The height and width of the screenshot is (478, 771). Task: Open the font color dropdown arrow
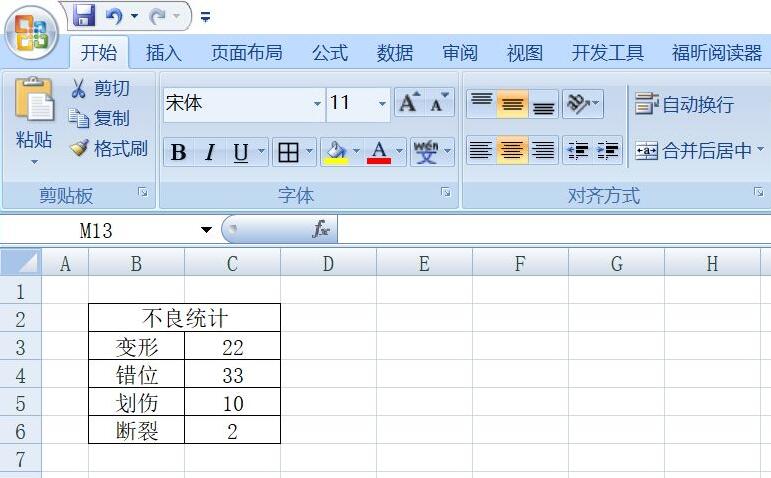click(400, 151)
